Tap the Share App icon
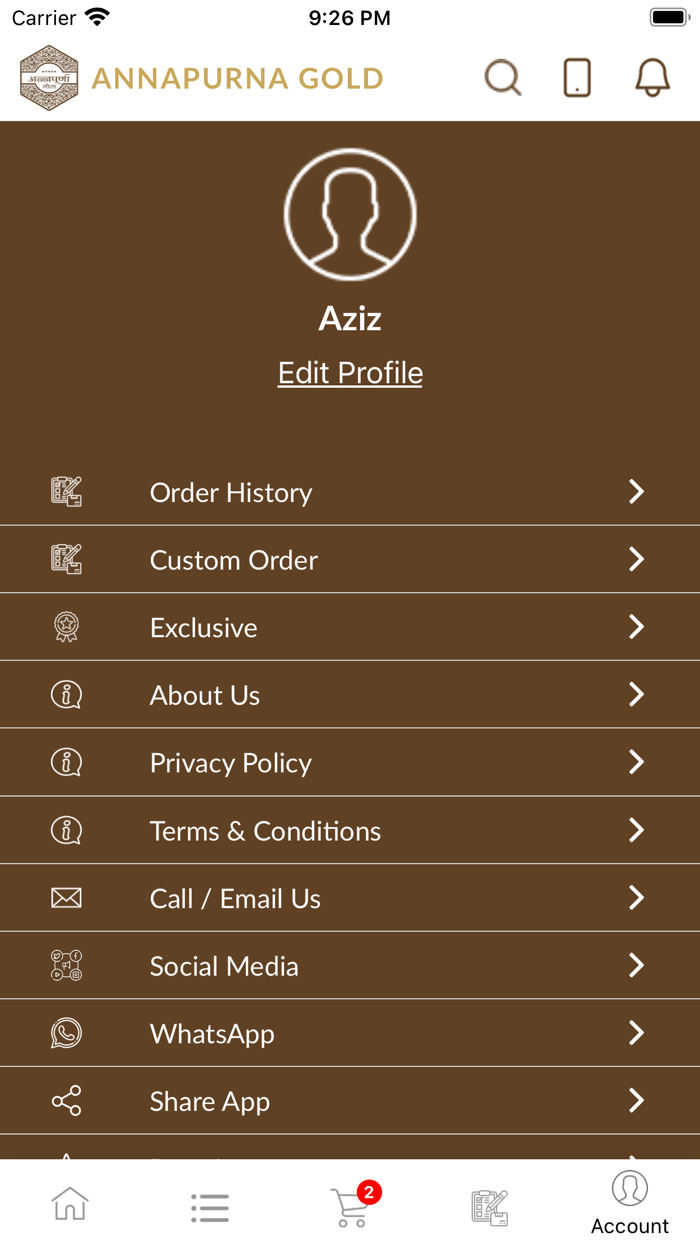700x1244 pixels. point(66,1101)
